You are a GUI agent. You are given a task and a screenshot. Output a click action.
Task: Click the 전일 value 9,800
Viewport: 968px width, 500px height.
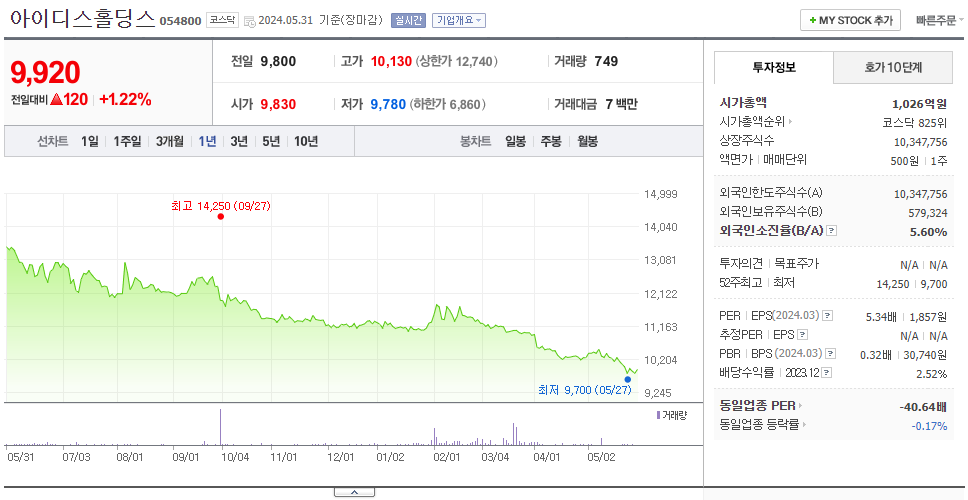point(278,61)
